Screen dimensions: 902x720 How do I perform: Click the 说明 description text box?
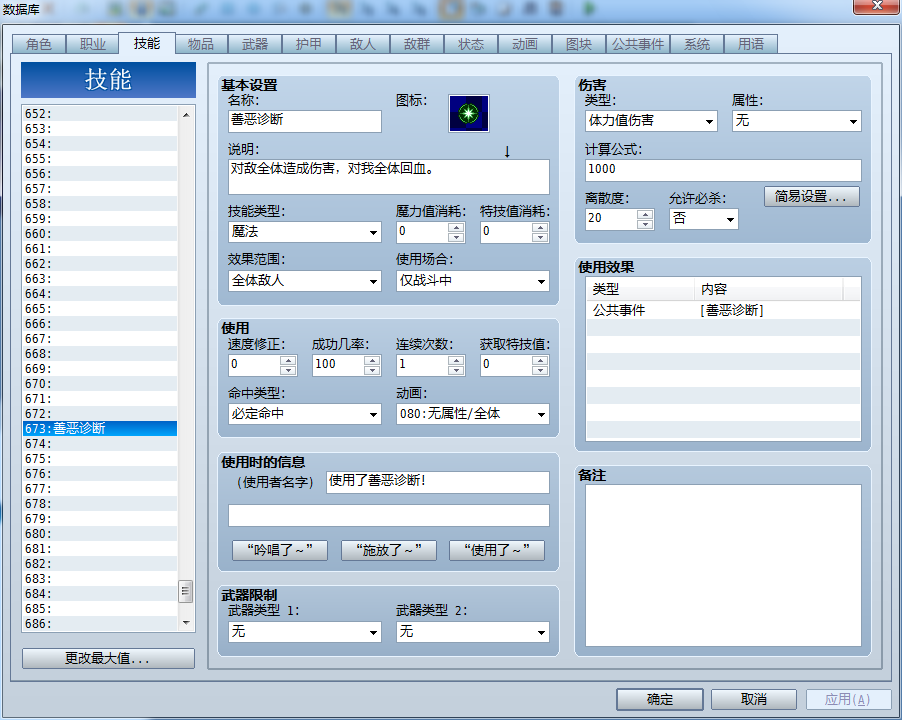click(388, 177)
